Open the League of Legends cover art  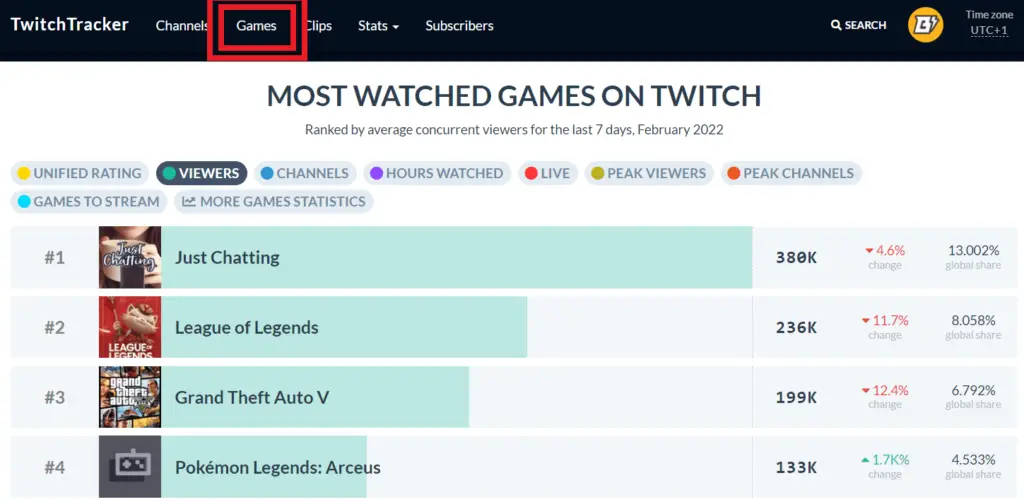pyautogui.click(x=130, y=327)
